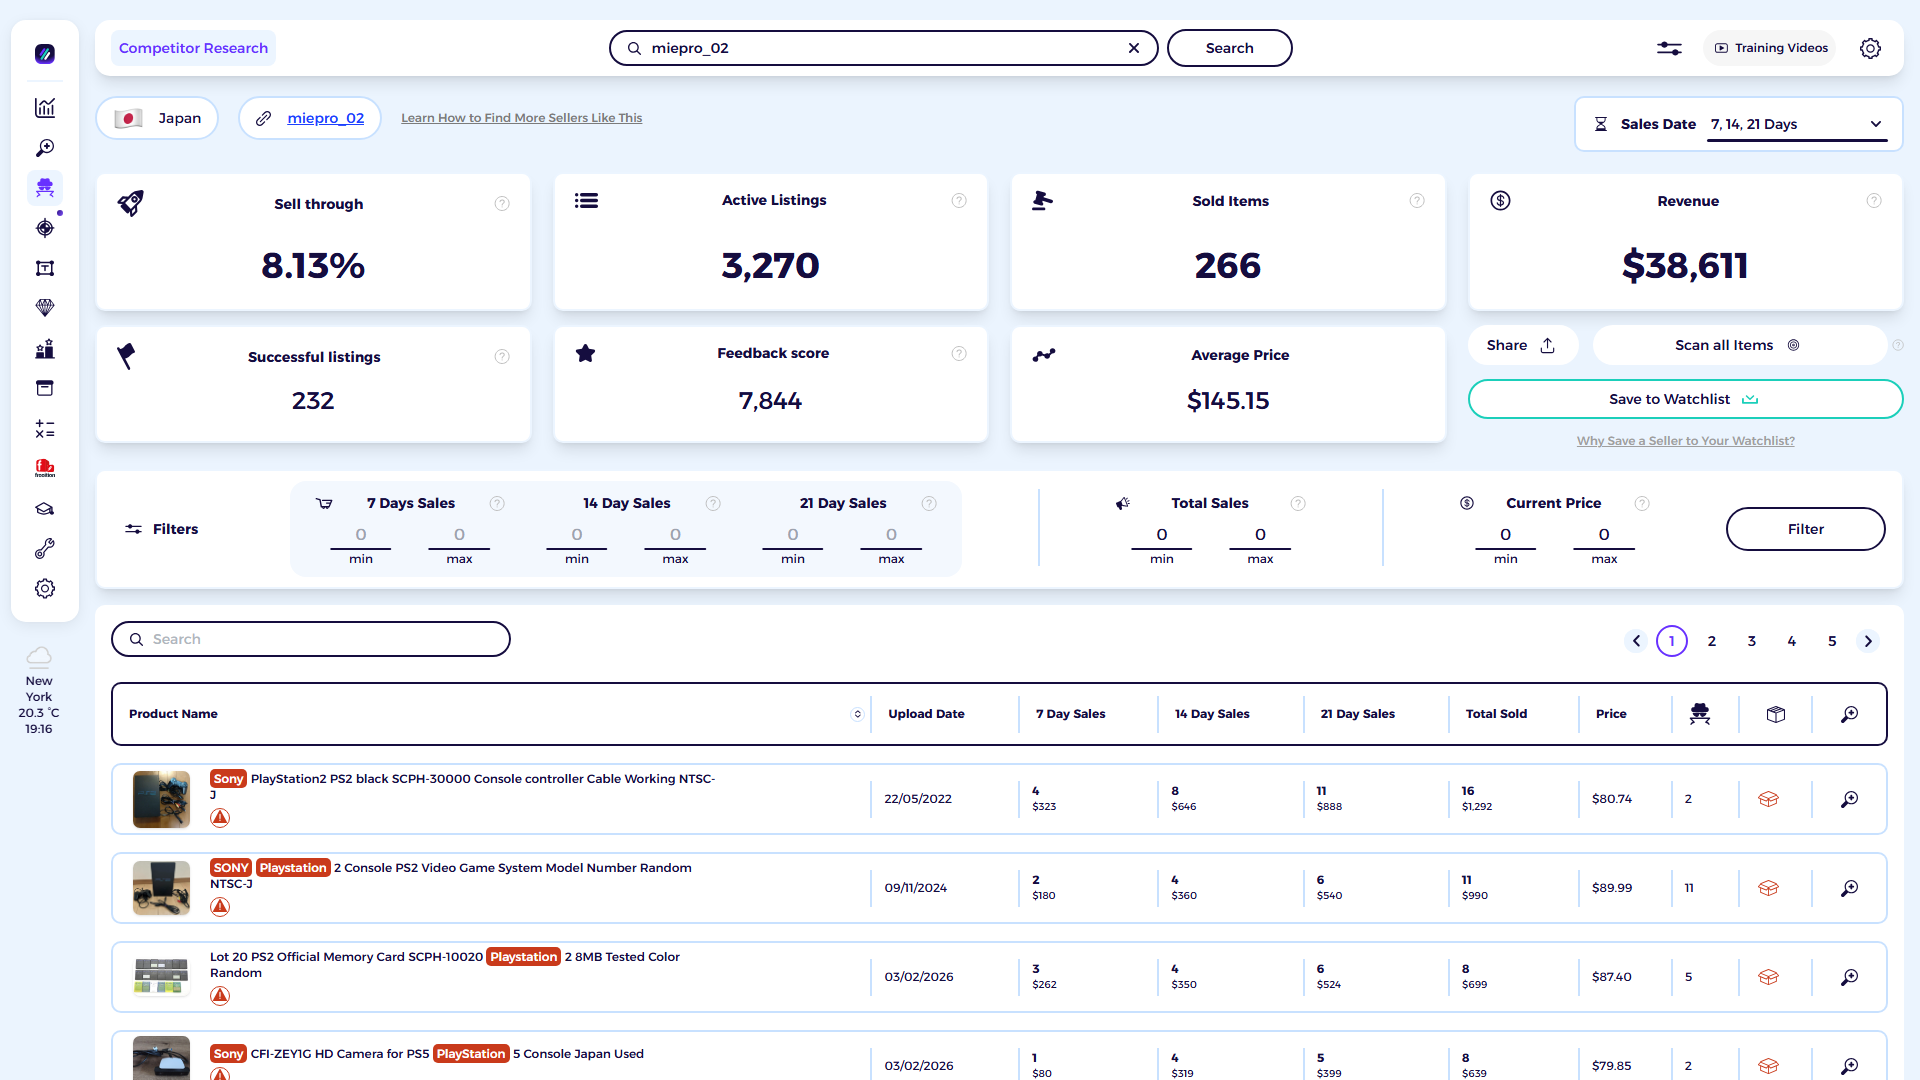Open the analytics chart sidebar icon

[45, 108]
